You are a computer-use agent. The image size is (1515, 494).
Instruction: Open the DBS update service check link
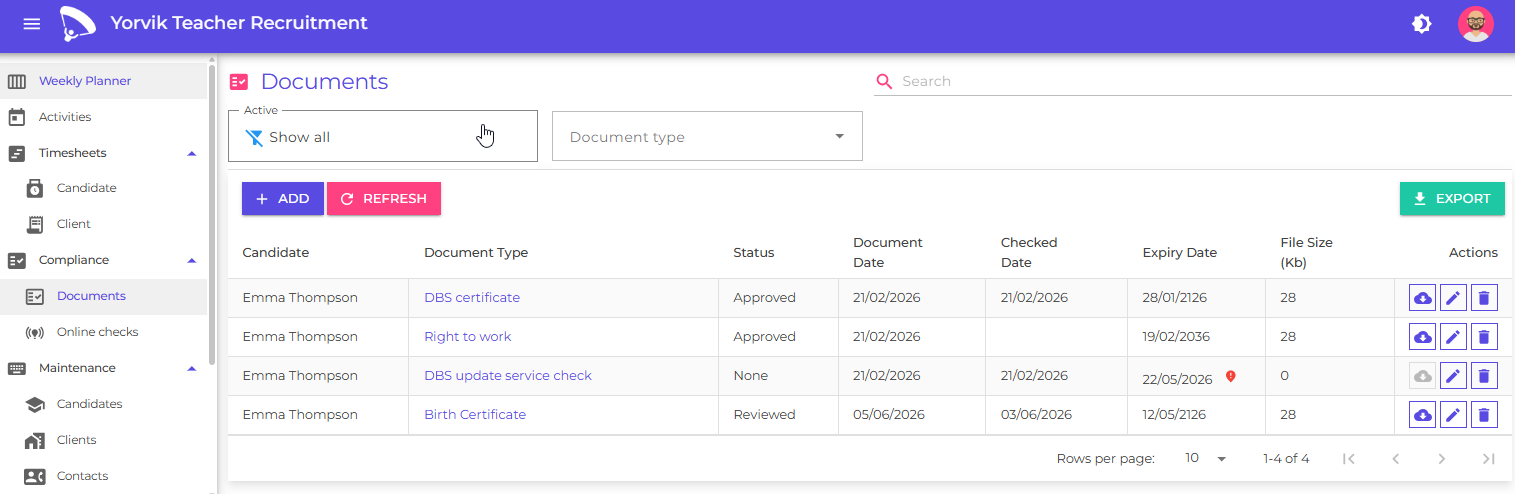tap(508, 376)
